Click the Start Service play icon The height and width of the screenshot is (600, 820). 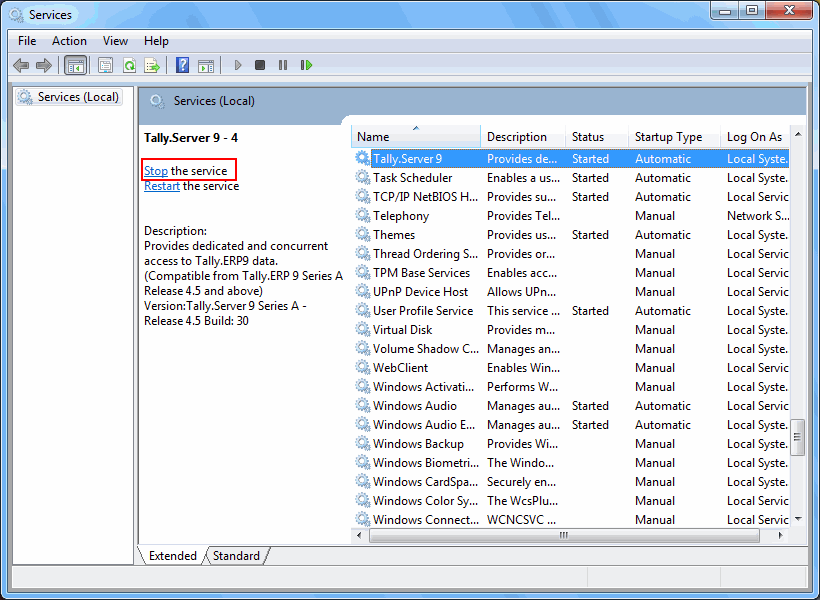tap(238, 65)
